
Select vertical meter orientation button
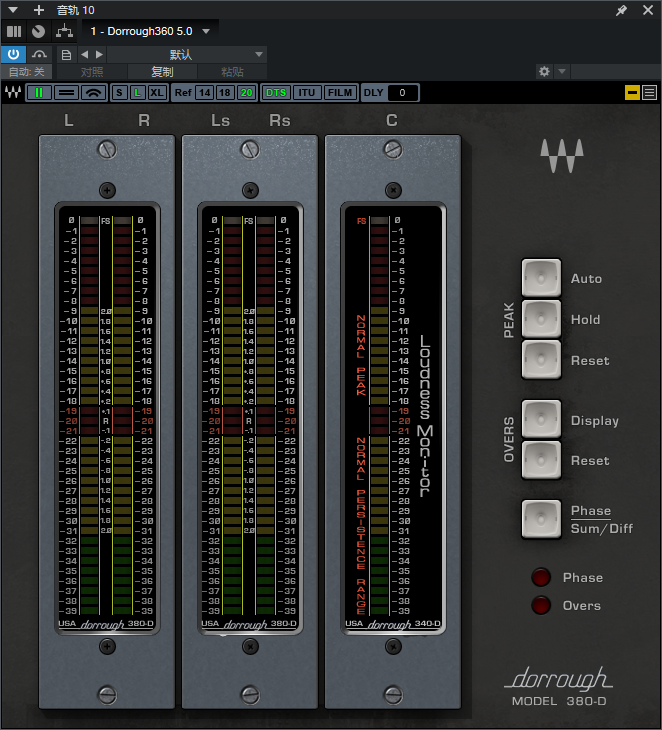point(39,93)
